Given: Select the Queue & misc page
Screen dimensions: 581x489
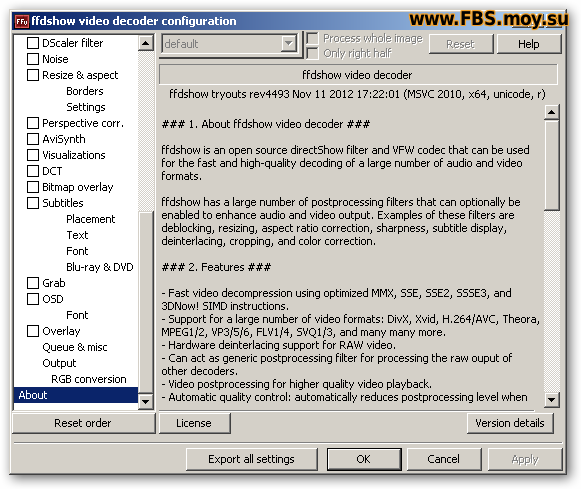Looking at the screenshot, I should (x=75, y=347).
